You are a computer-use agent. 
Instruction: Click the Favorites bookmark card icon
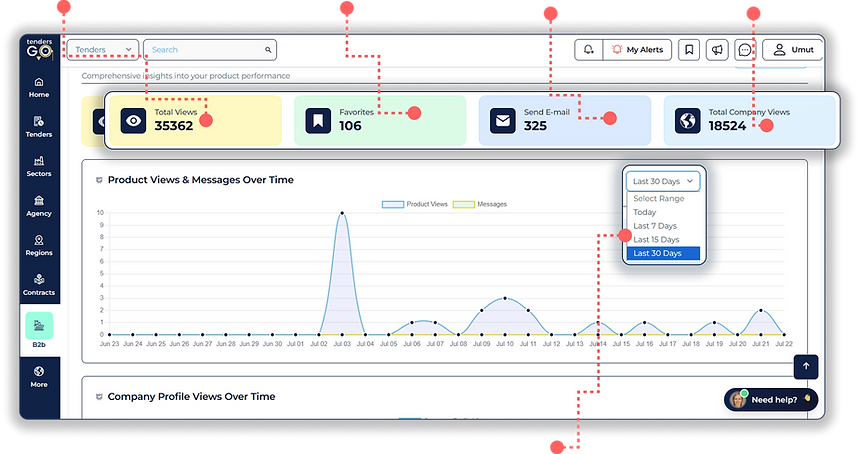(318, 120)
